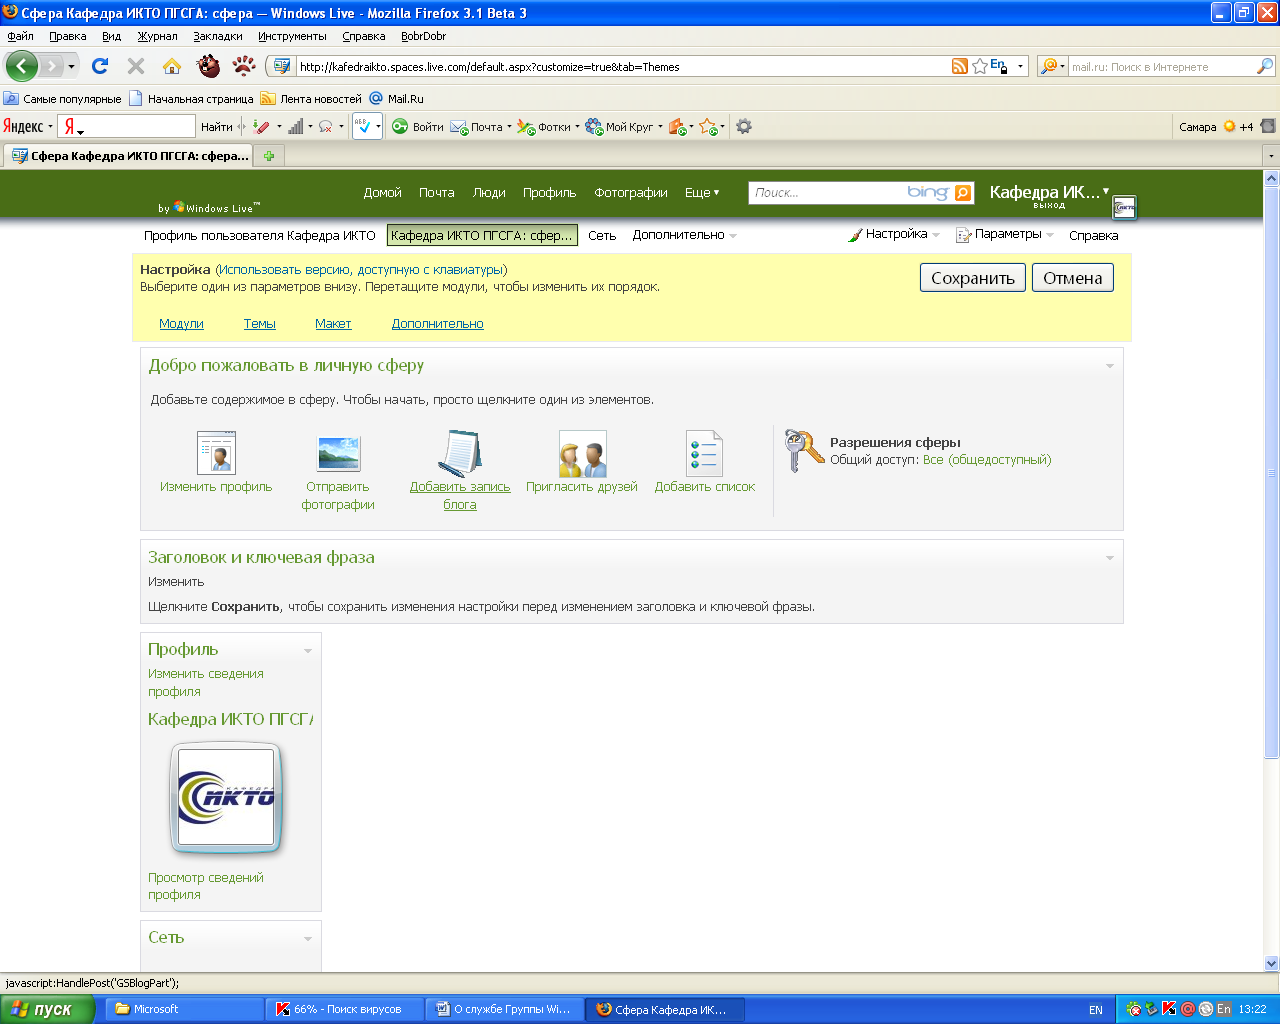Click the Добавить запись блога notepad icon
Viewport: 1280px width, 1024px height.
click(460, 452)
